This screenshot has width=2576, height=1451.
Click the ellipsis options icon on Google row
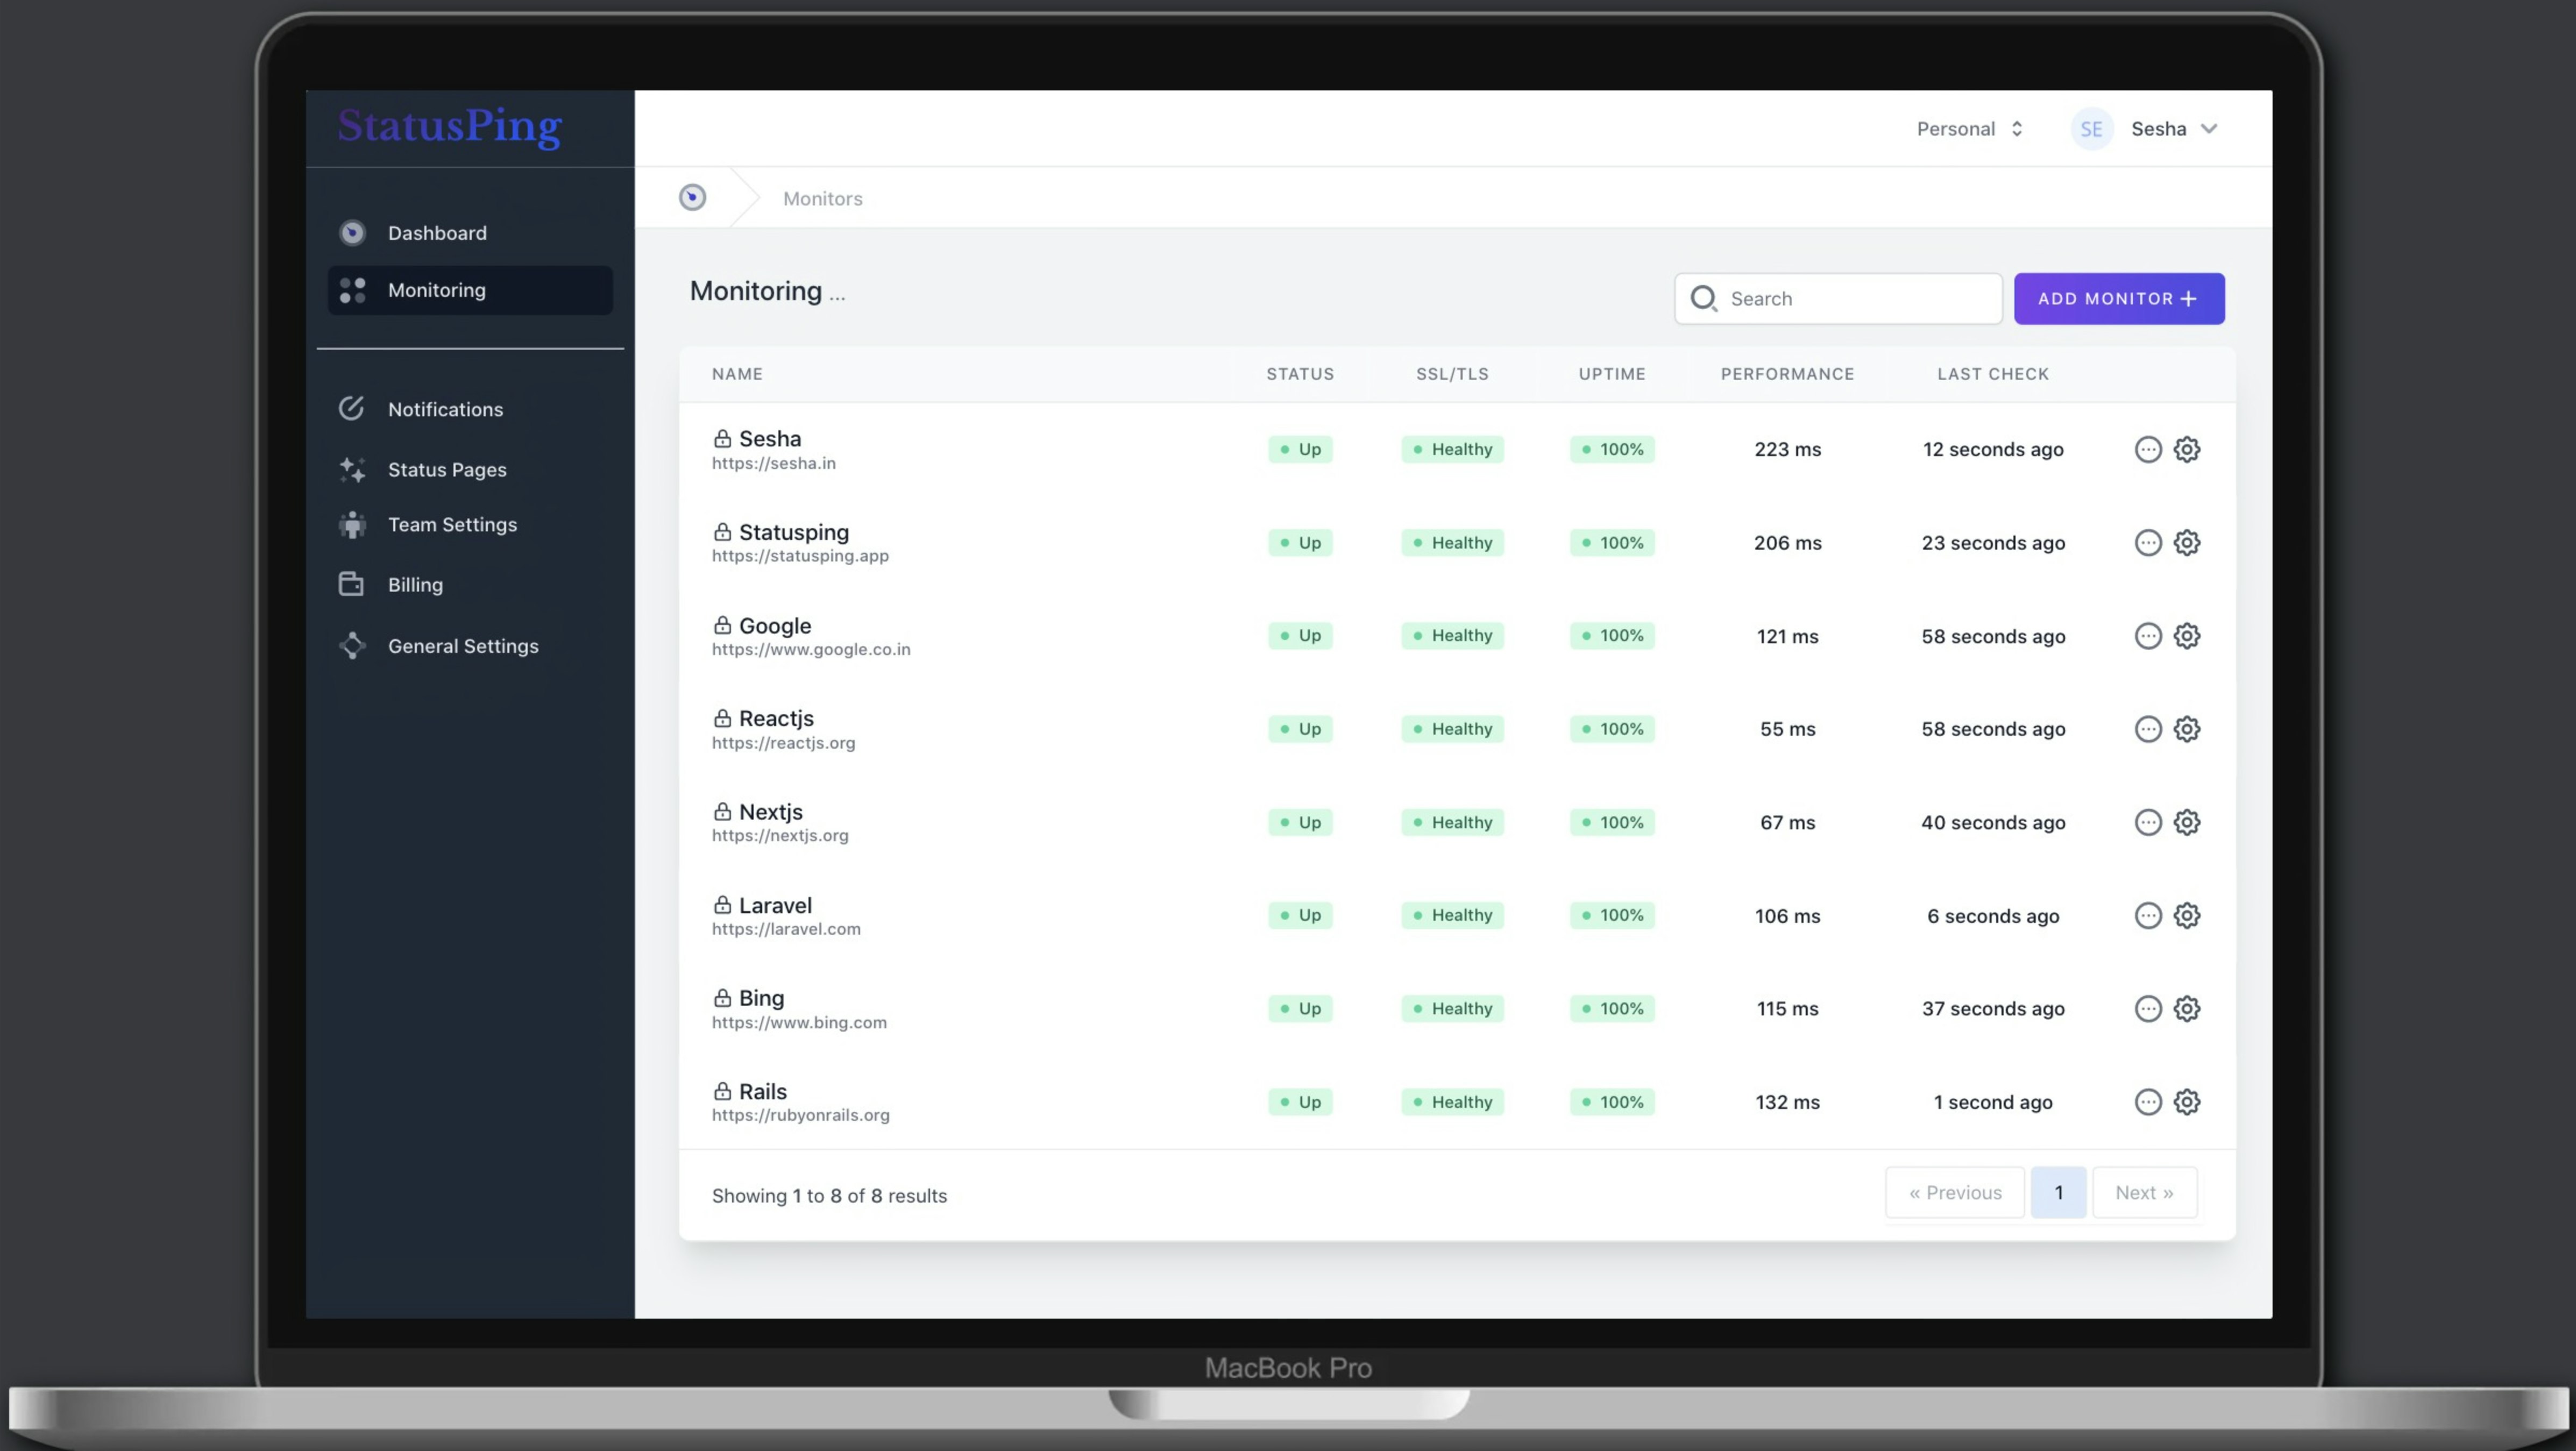(2148, 636)
